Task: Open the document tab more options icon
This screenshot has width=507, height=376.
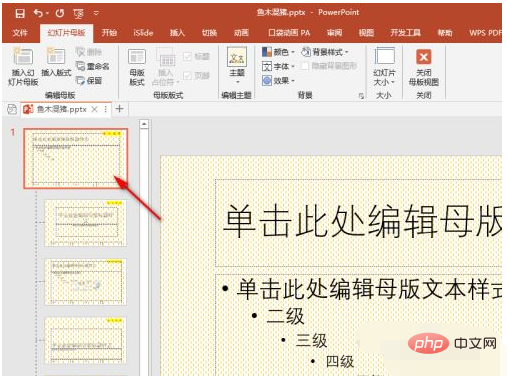Action: click(106, 109)
